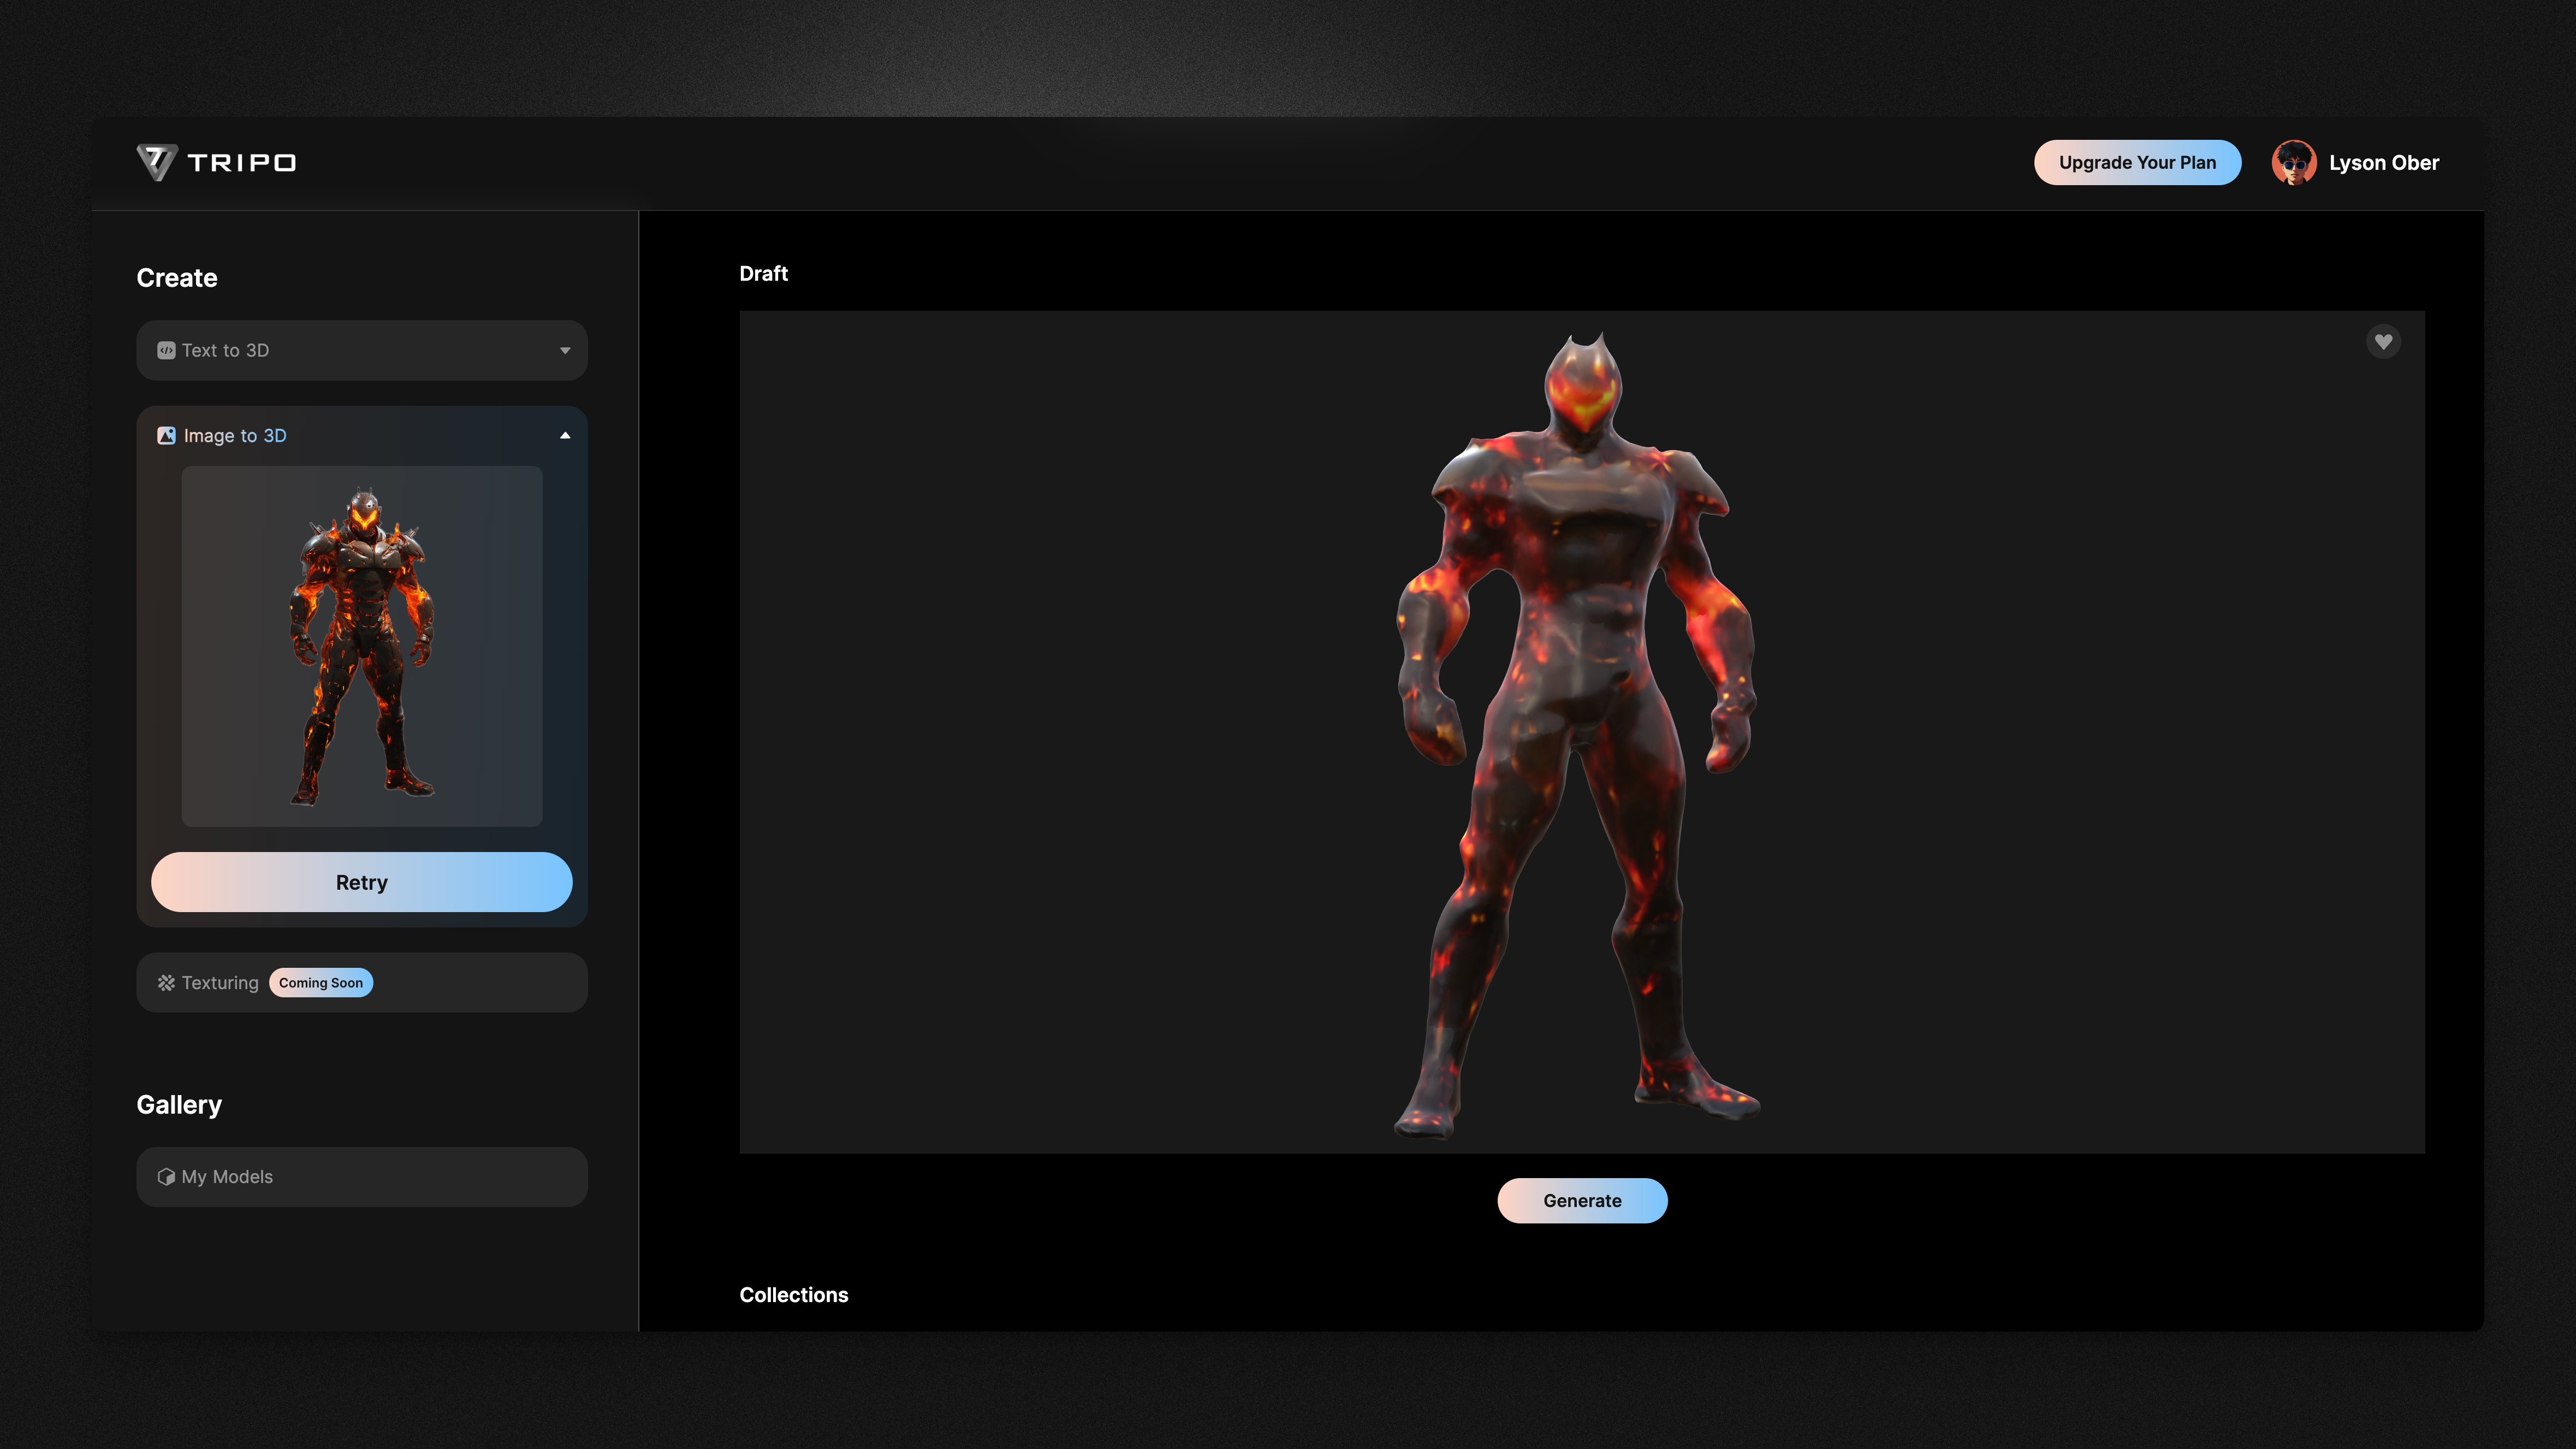Expand the Text to 3D dropdown arrow
This screenshot has width=2576, height=1449.
(565, 350)
